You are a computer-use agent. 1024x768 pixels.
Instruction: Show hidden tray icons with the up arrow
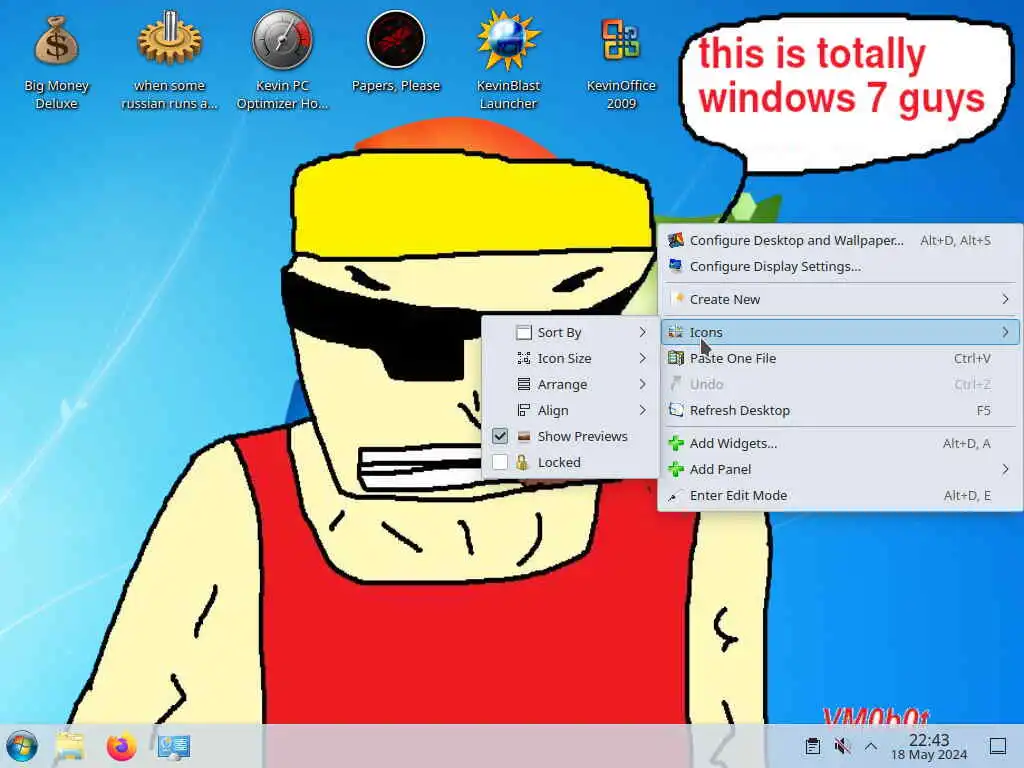pyautogui.click(x=871, y=746)
